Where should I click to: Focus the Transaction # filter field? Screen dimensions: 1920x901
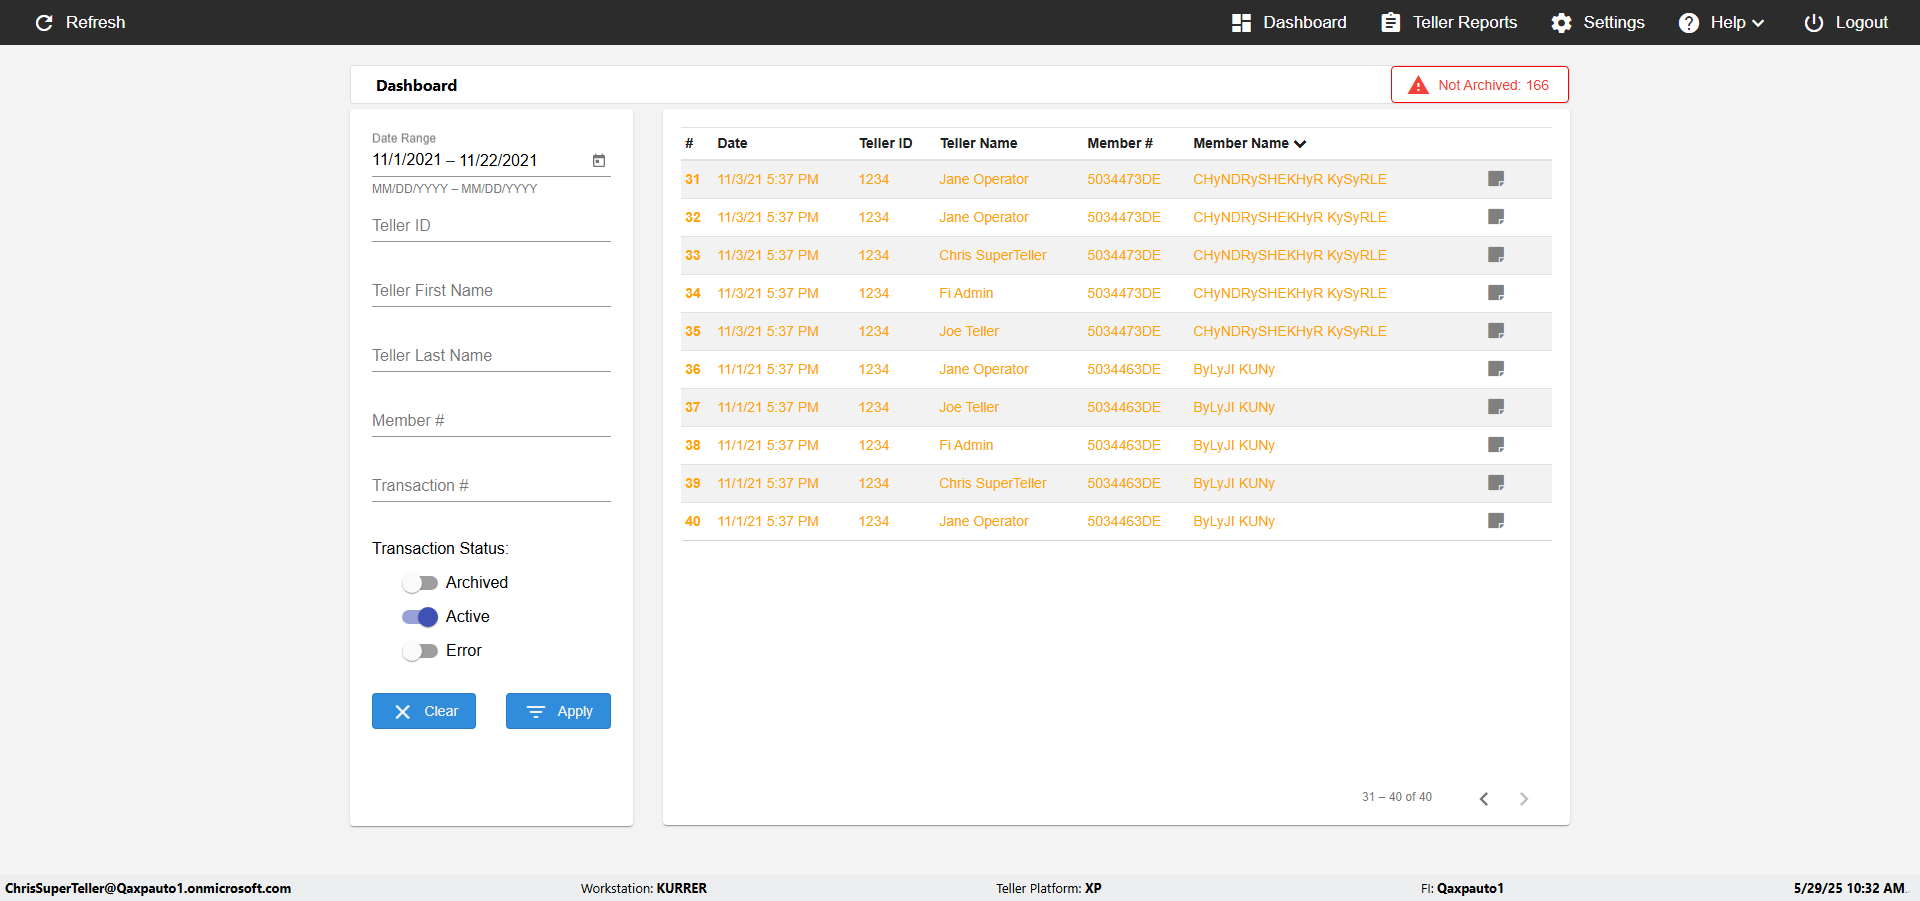tap(491, 486)
